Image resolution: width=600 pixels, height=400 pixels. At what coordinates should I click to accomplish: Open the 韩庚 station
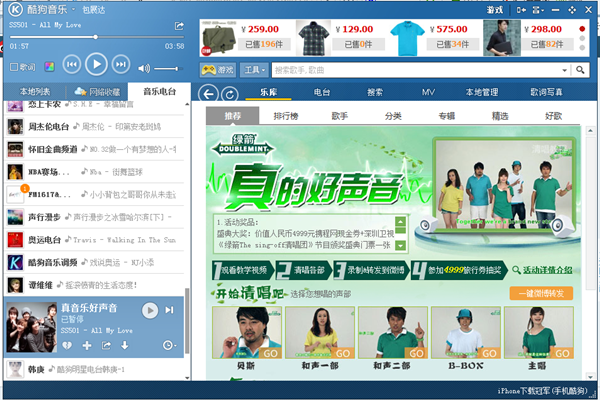(95, 369)
